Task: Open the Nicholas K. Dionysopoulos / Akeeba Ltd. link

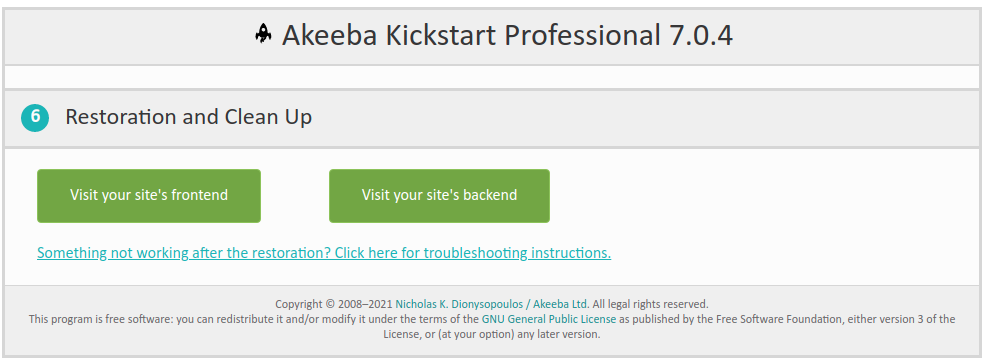Action: [492, 304]
